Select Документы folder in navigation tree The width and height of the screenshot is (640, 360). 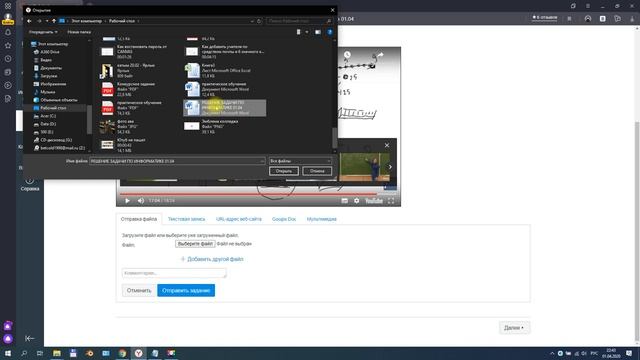(x=51, y=68)
